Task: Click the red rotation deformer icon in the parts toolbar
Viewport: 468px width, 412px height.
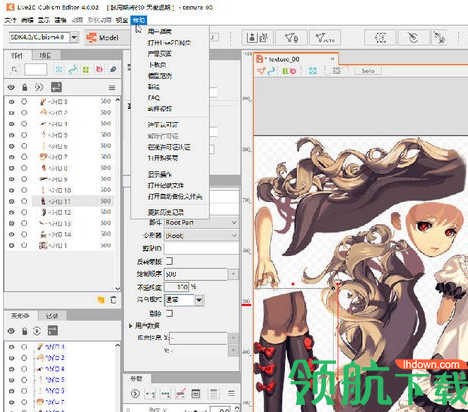Action: (99, 69)
